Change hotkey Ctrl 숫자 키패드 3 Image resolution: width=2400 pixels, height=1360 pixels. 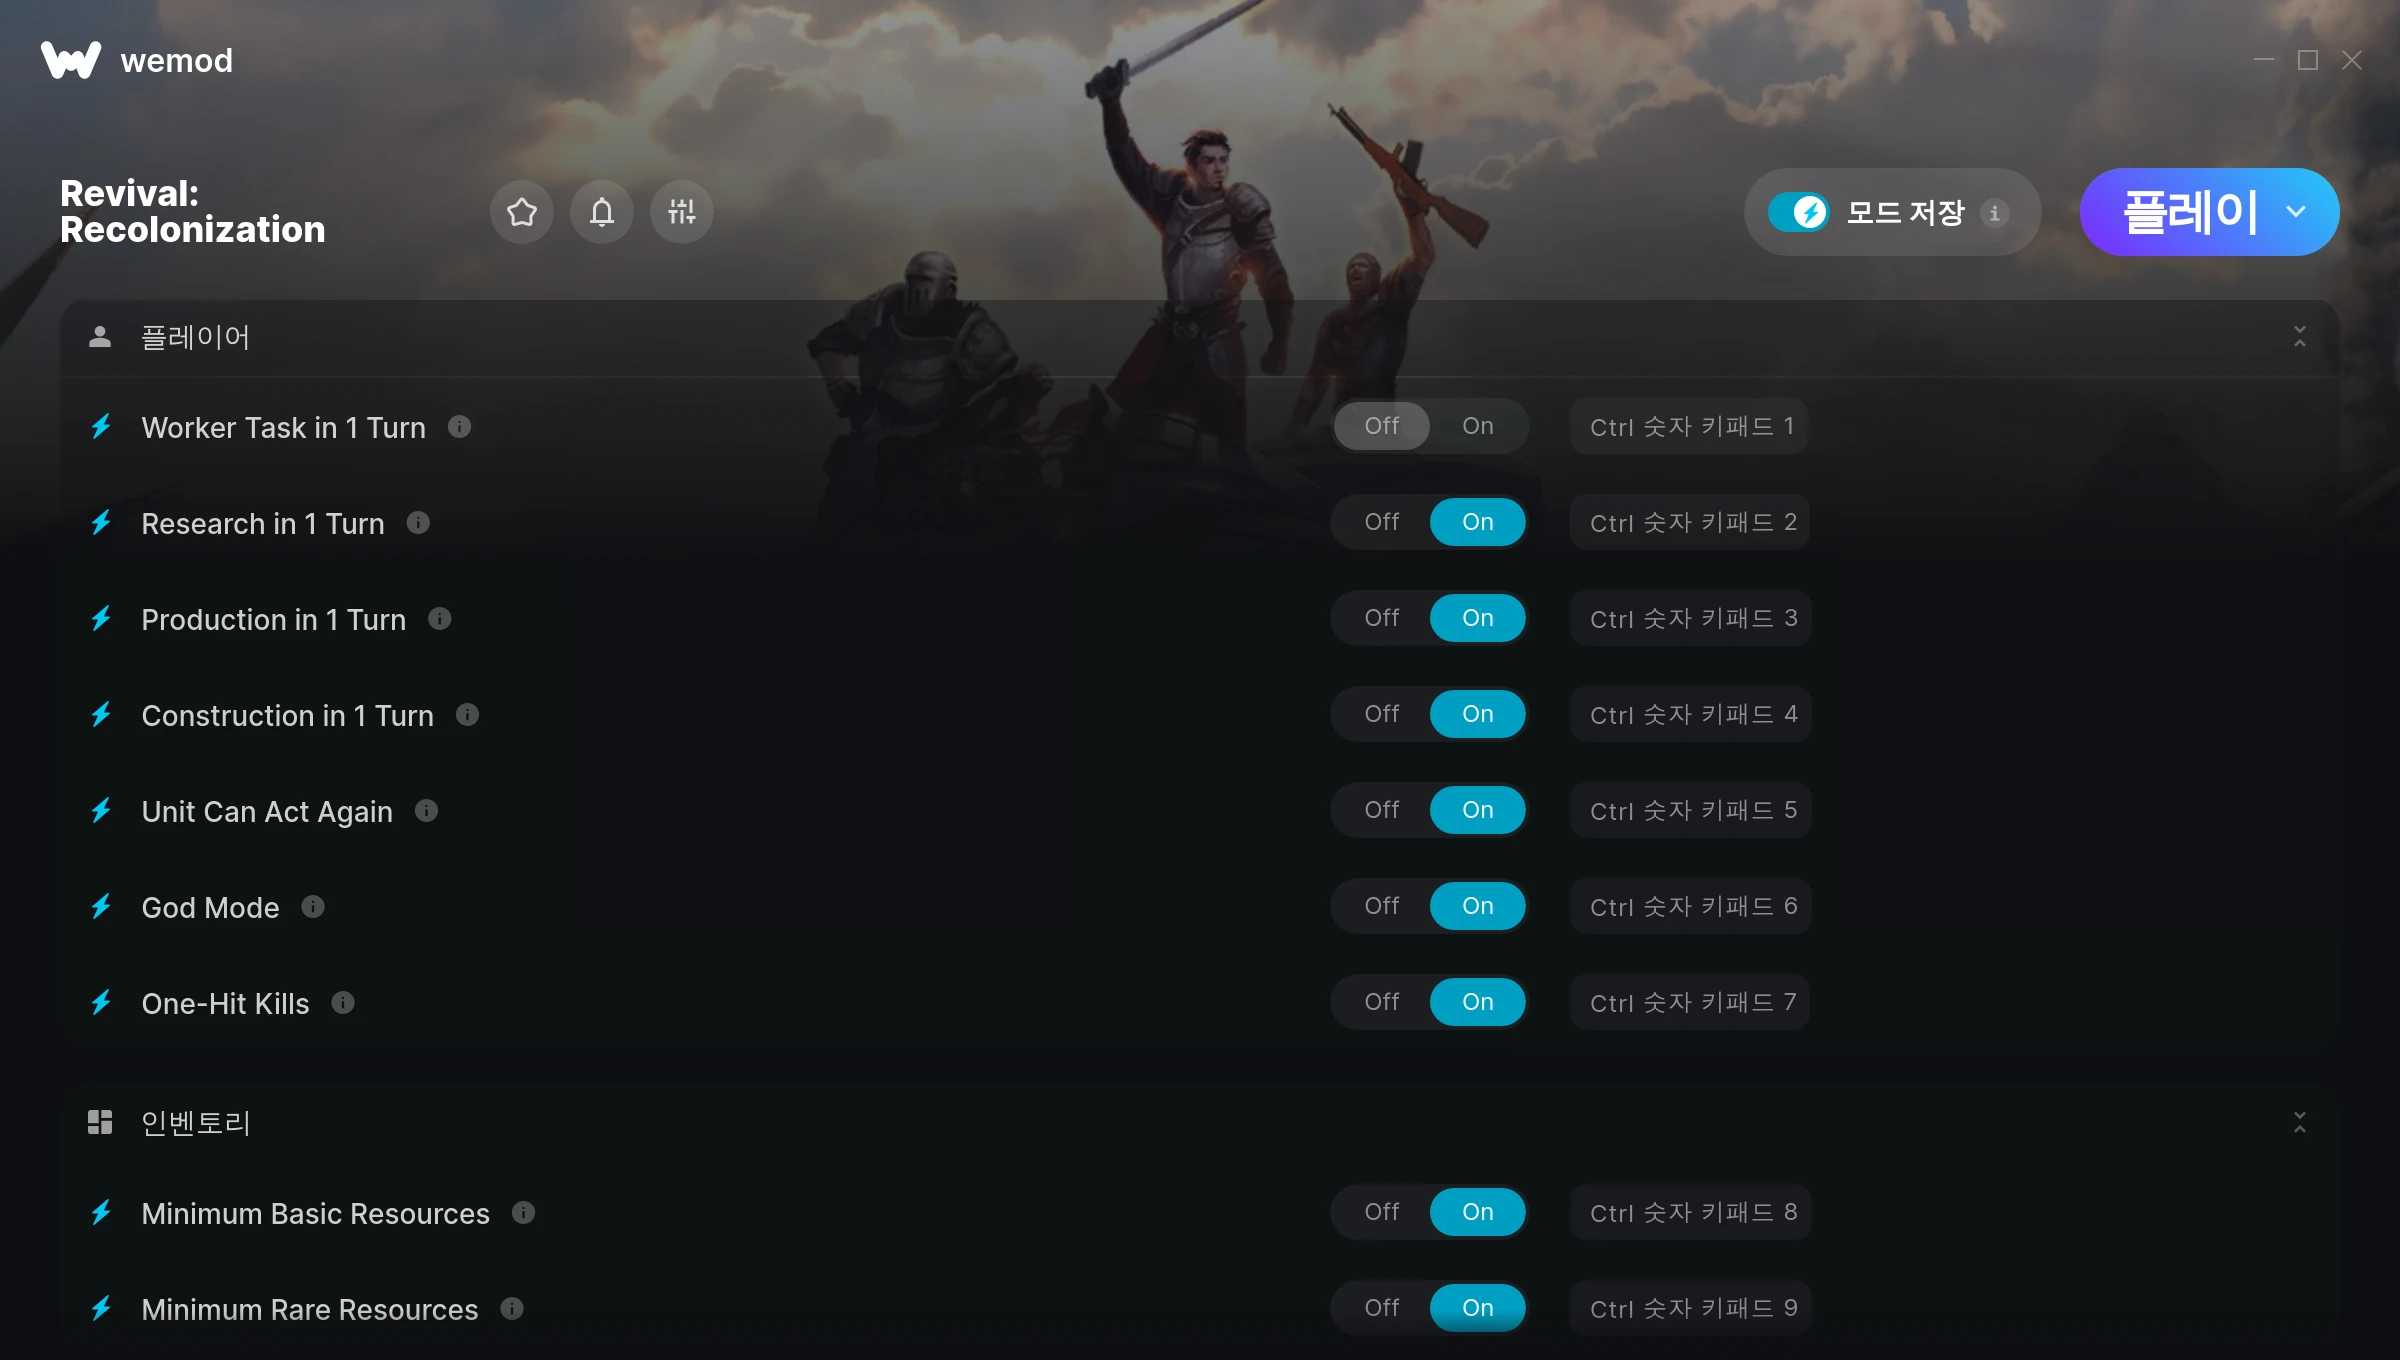1691,618
